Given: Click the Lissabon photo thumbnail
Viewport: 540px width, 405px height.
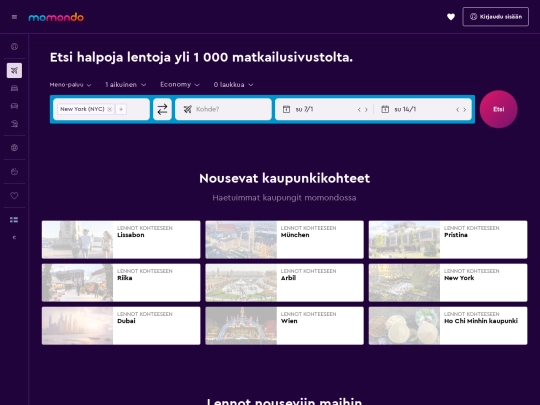Looking at the screenshot, I should 77,240.
